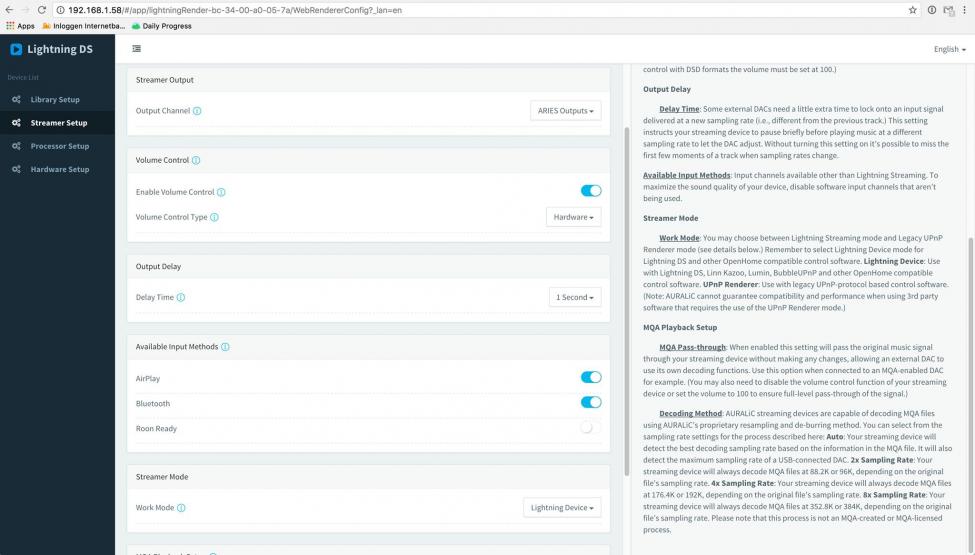Open the Inloggen Internetba... bookmark
The image size is (975, 555).
click(83, 26)
